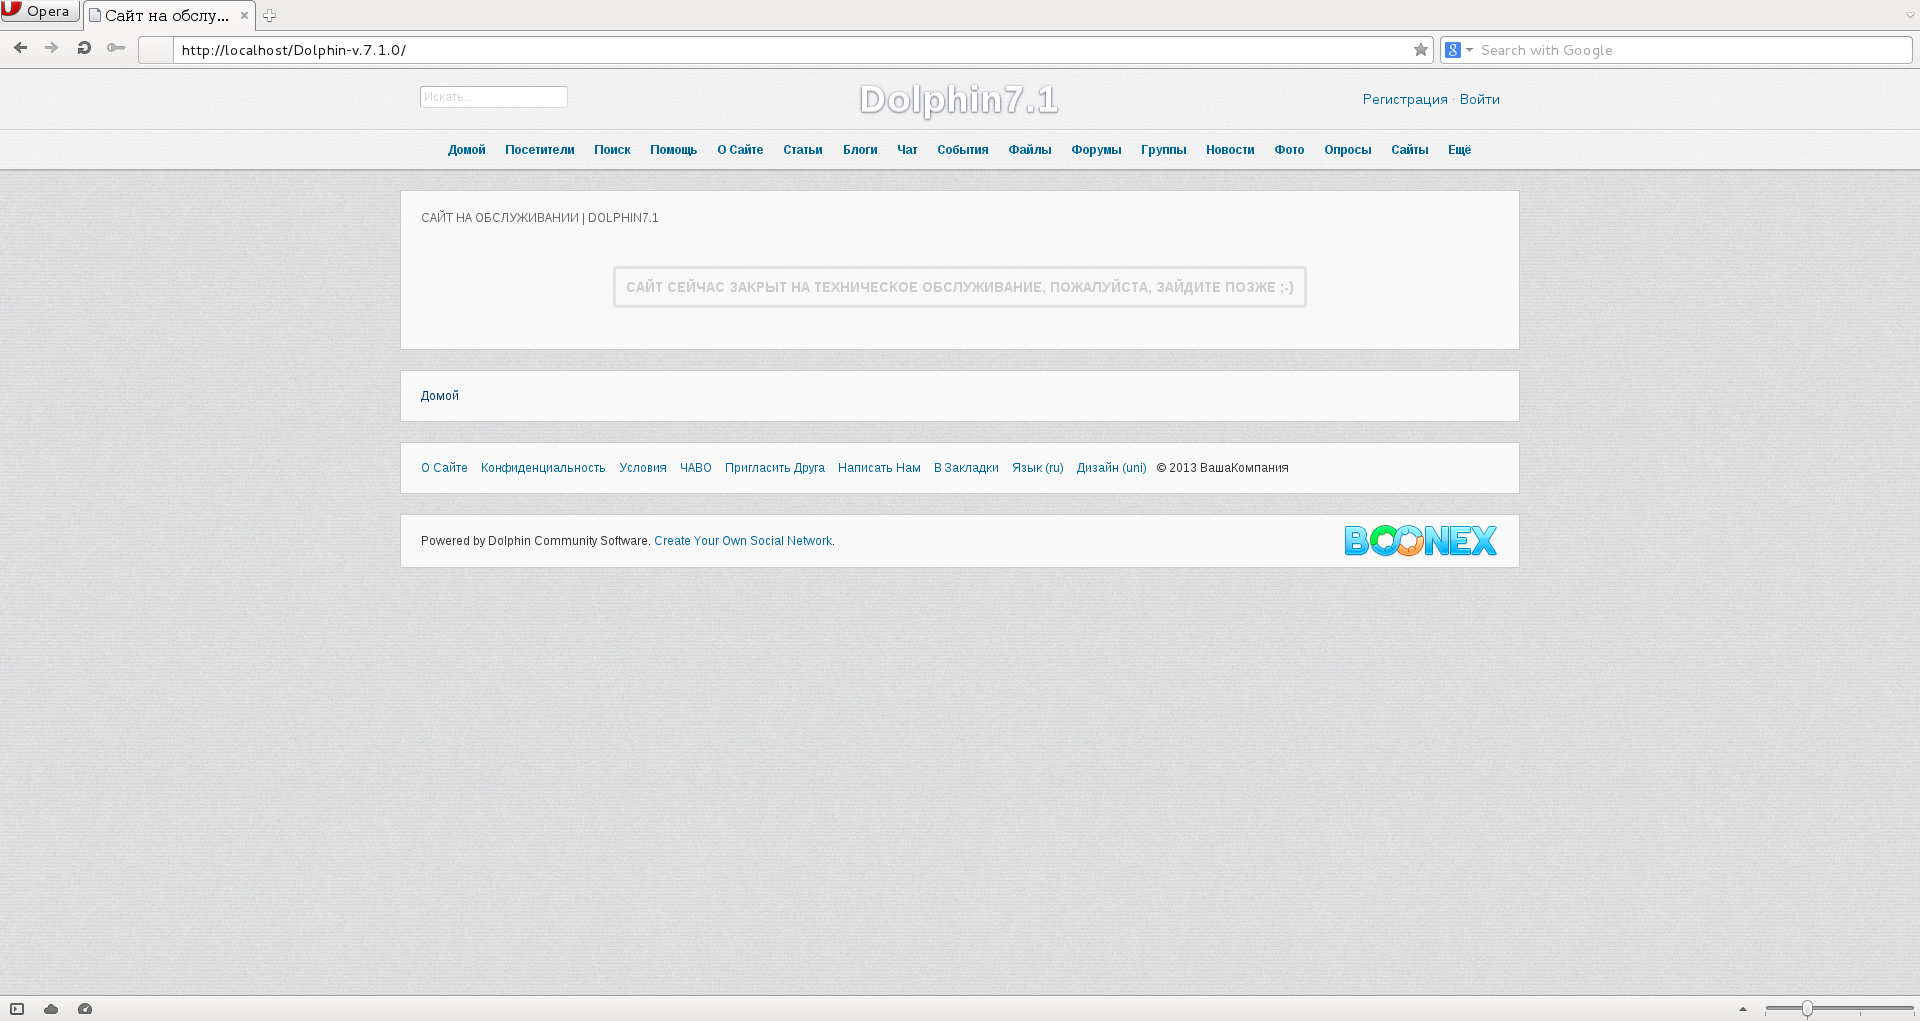Reload the current page
The image size is (1920, 1021).
pyautogui.click(x=84, y=48)
